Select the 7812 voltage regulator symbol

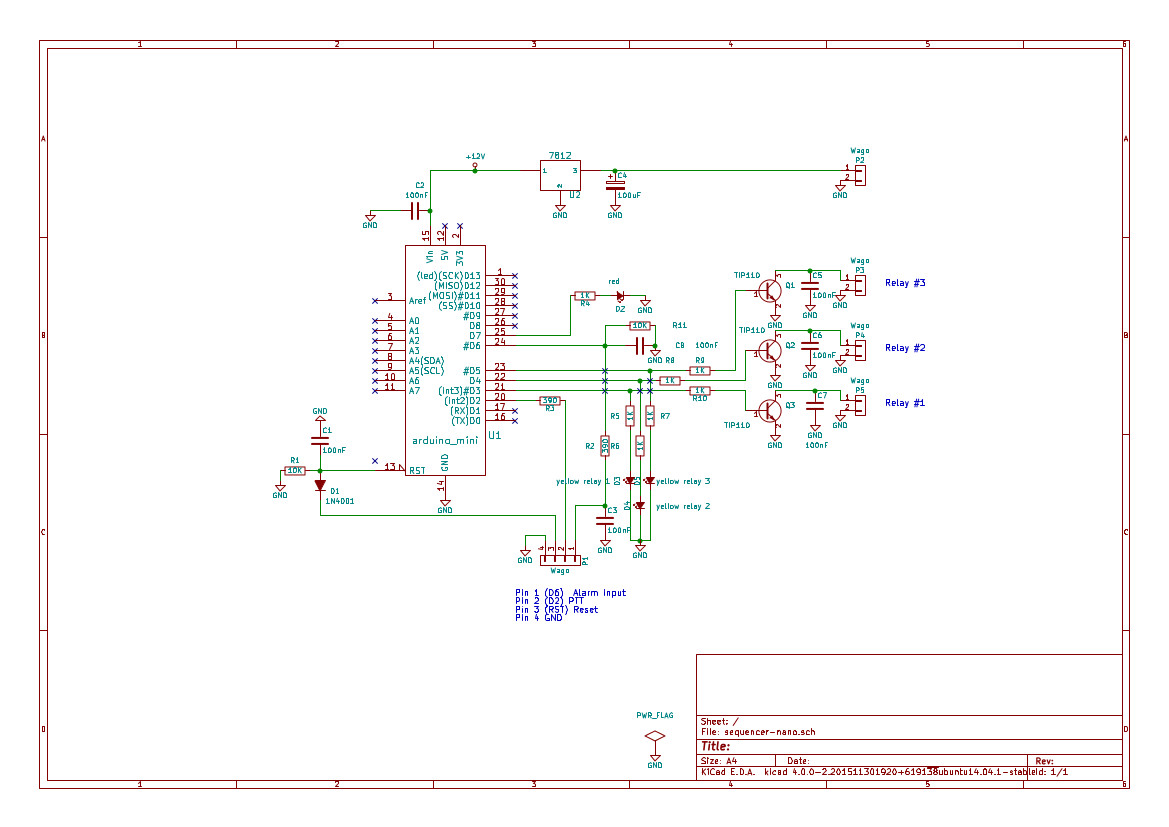[559, 173]
